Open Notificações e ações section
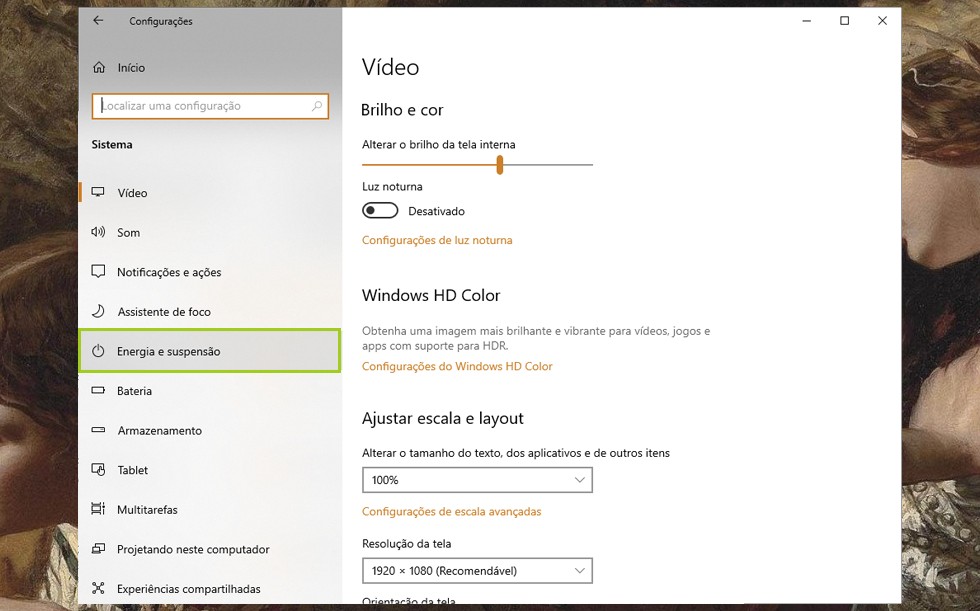980x611 pixels. (x=210, y=272)
